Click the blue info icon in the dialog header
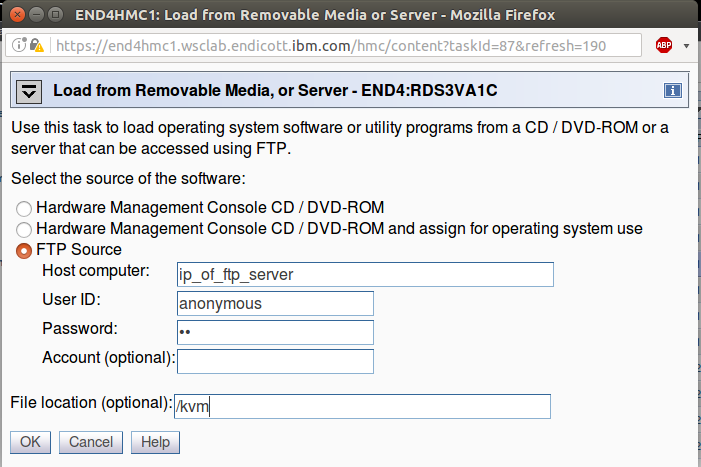 click(x=672, y=90)
